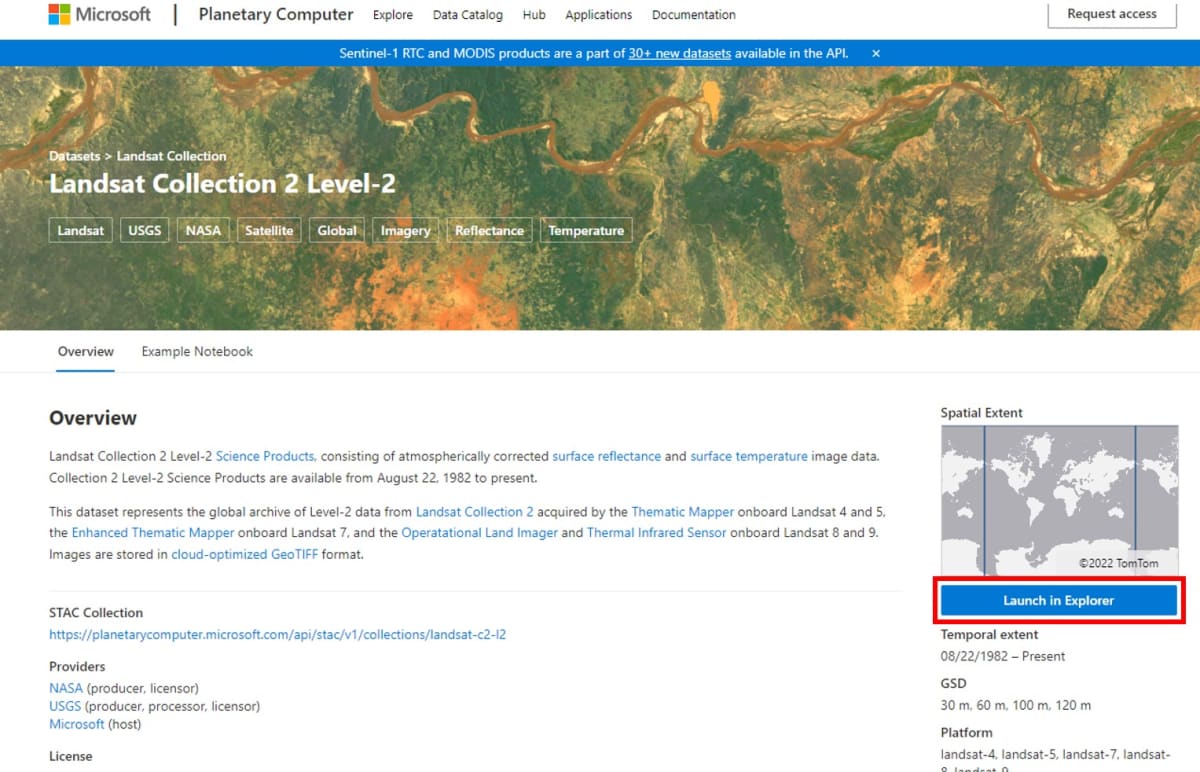1200x772 pixels.
Task: Select the Reflectance tag
Action: point(489,230)
